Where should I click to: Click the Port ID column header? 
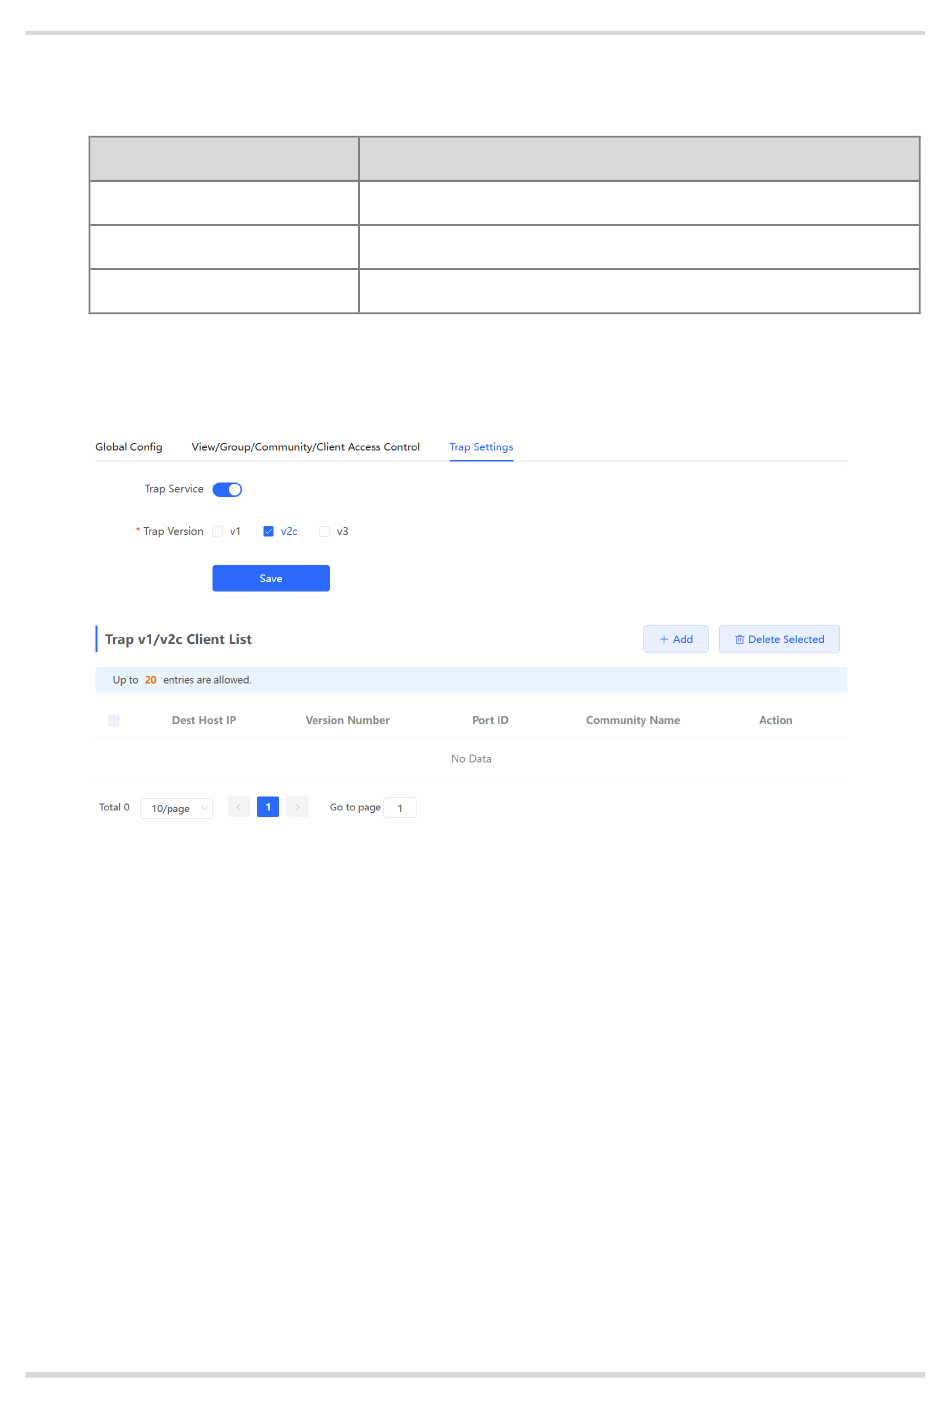tap(490, 720)
